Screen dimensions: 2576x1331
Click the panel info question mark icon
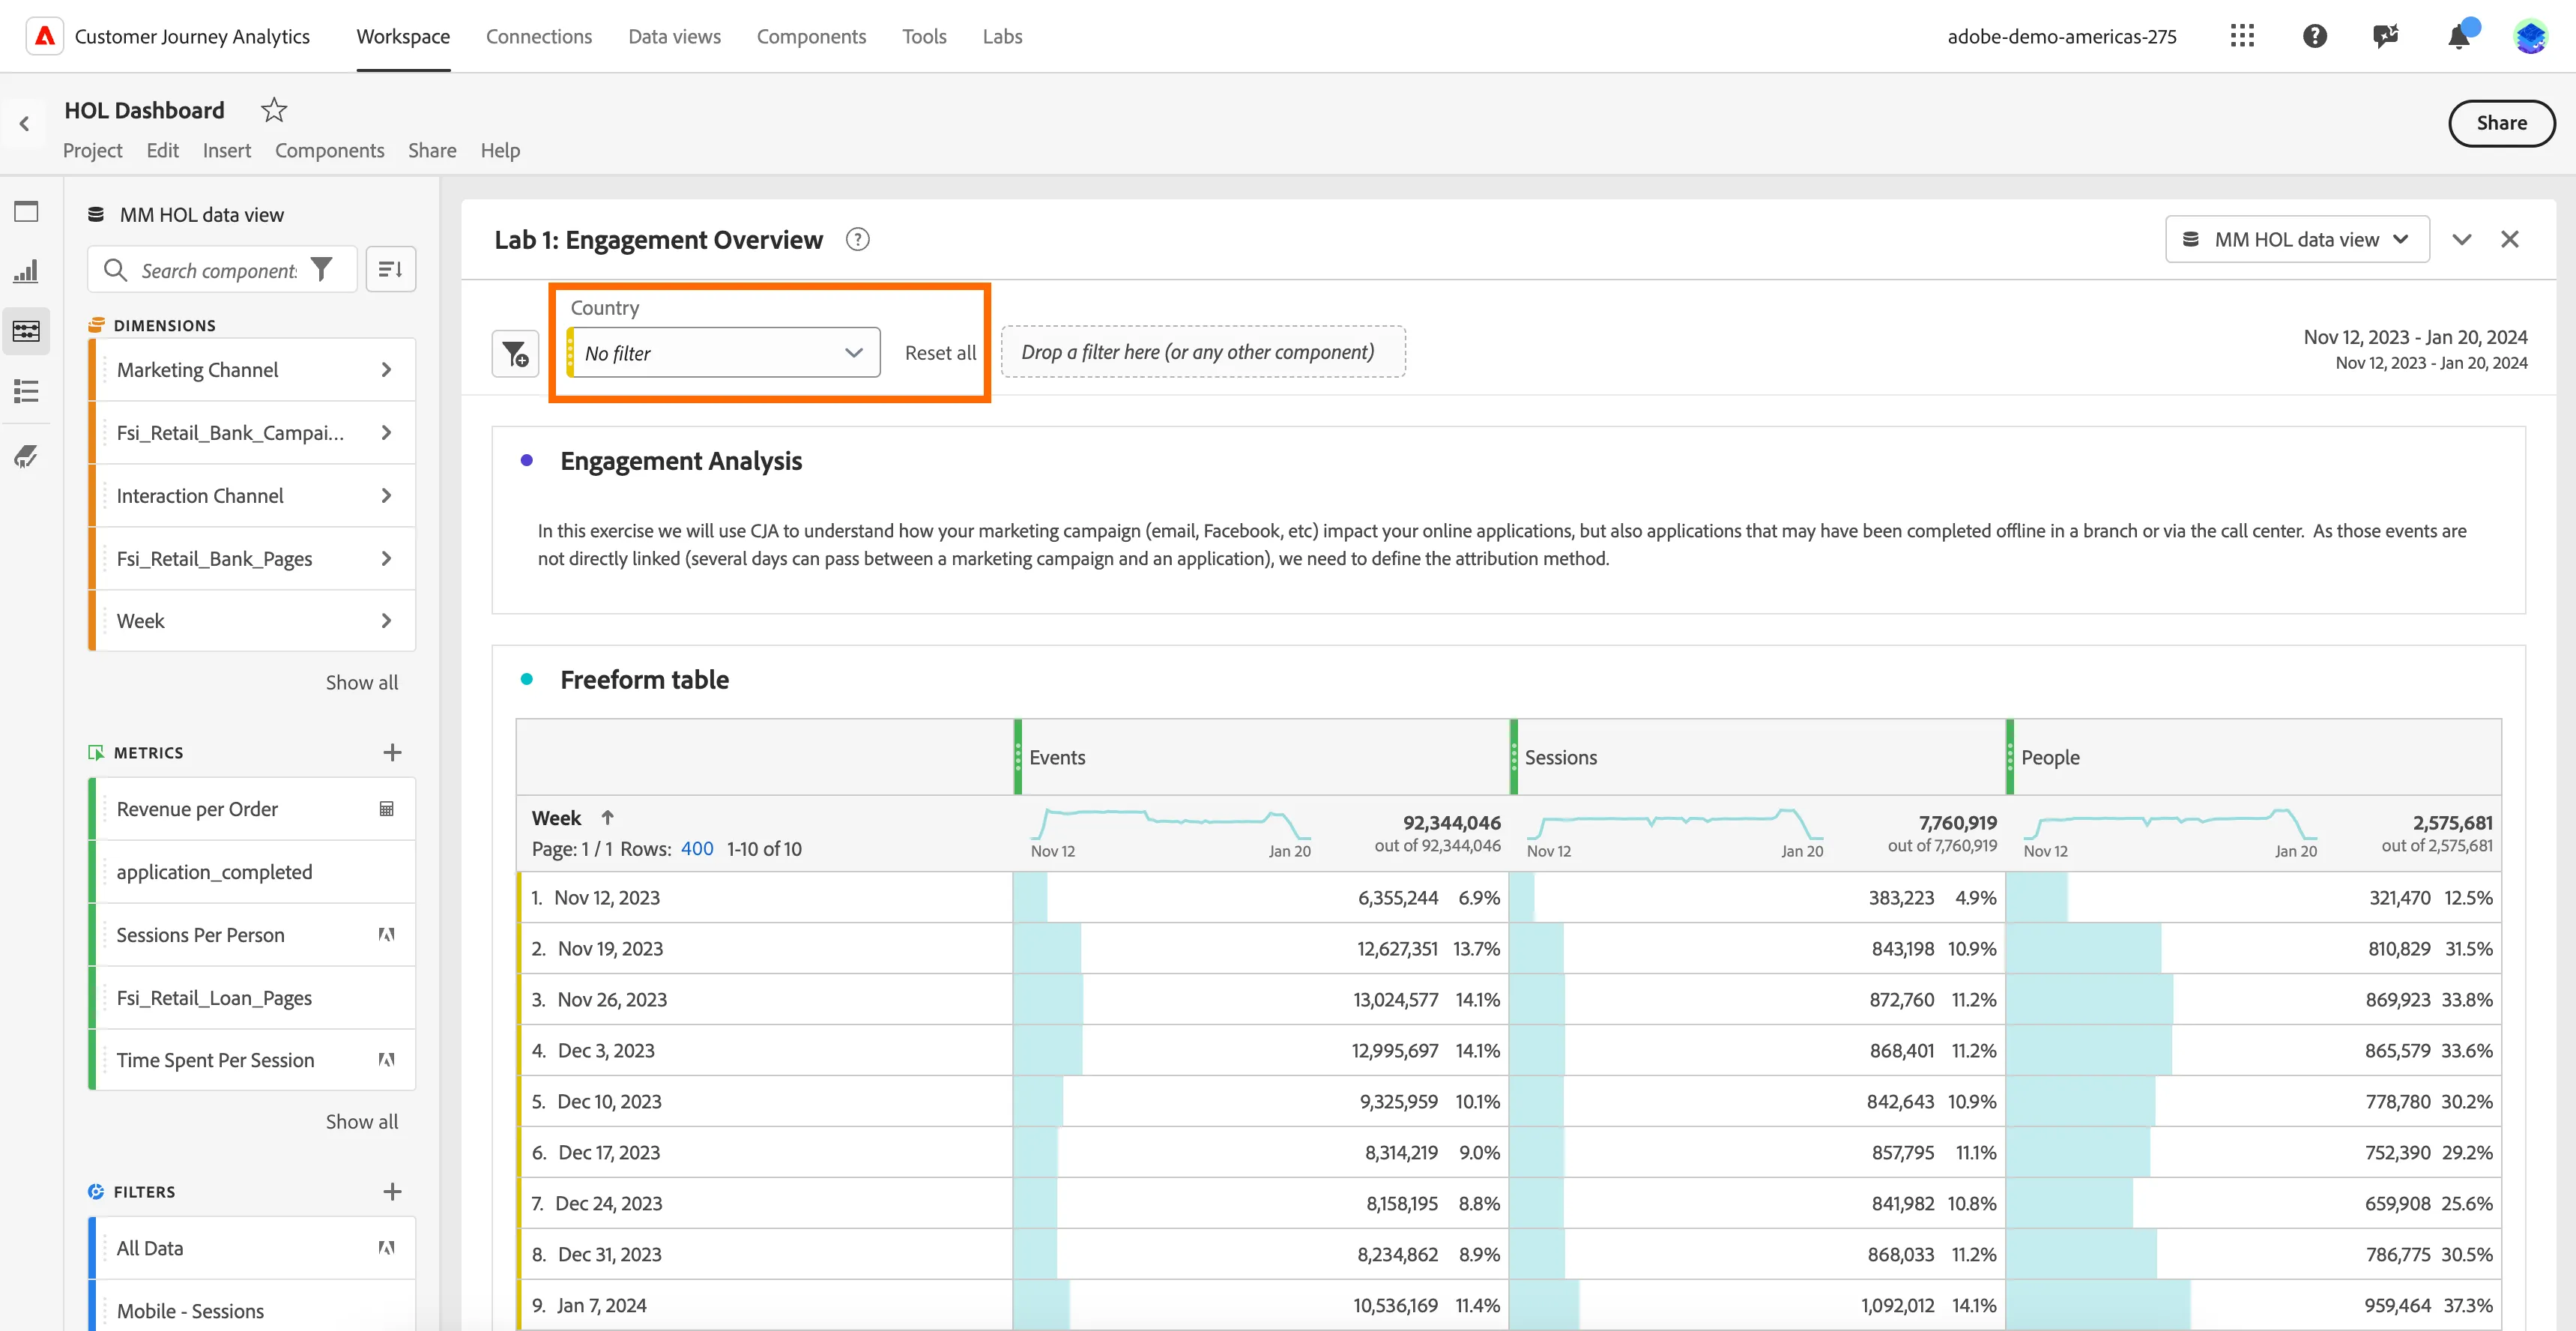(x=857, y=240)
